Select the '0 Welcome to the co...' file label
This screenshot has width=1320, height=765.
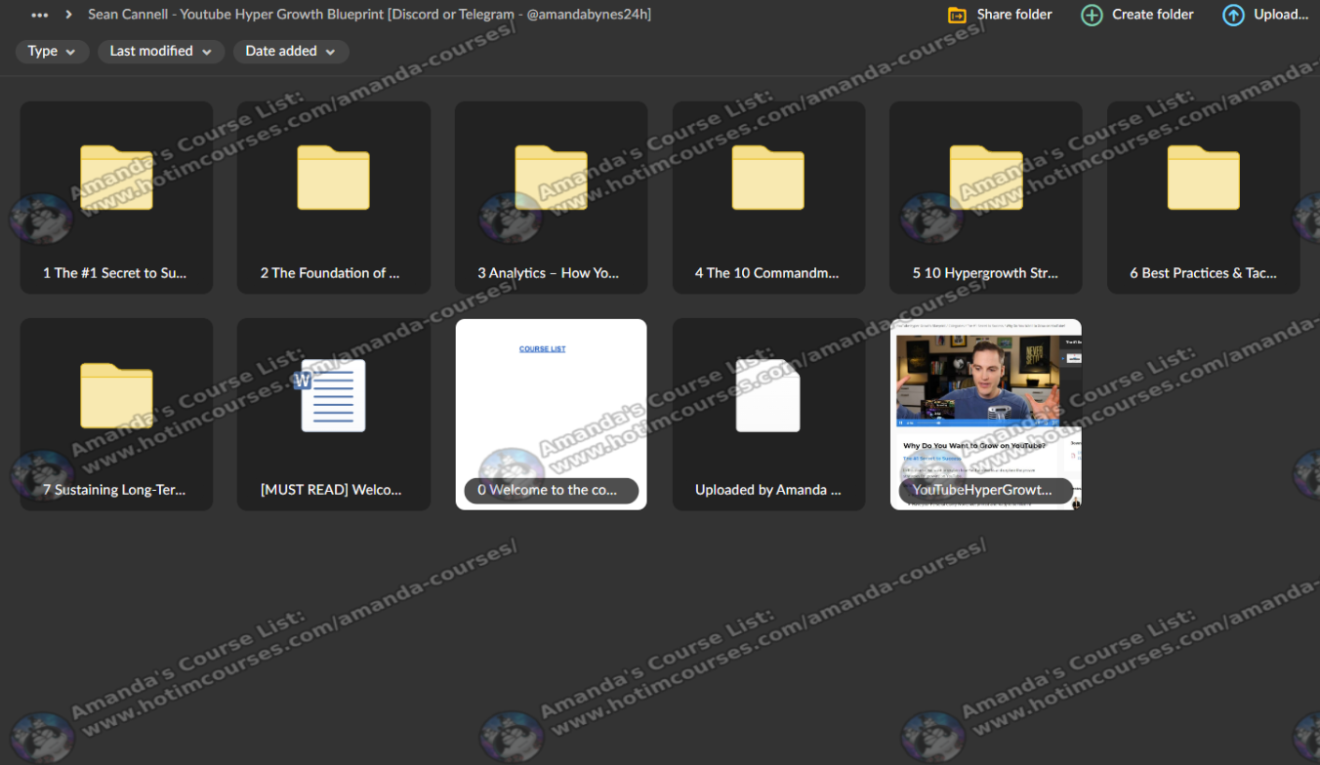[551, 490]
